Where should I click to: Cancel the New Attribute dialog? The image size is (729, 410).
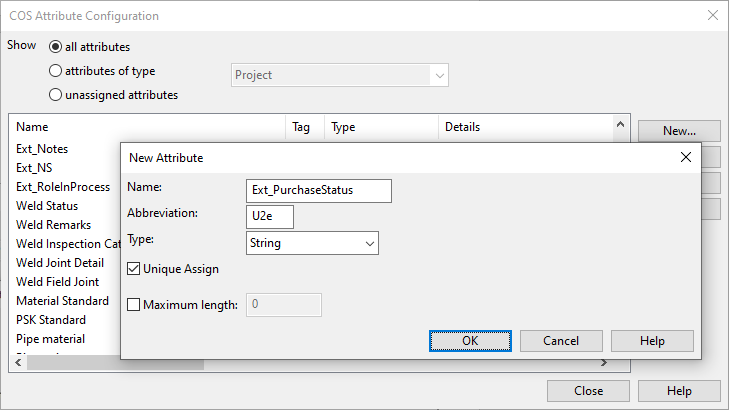pyautogui.click(x=561, y=341)
